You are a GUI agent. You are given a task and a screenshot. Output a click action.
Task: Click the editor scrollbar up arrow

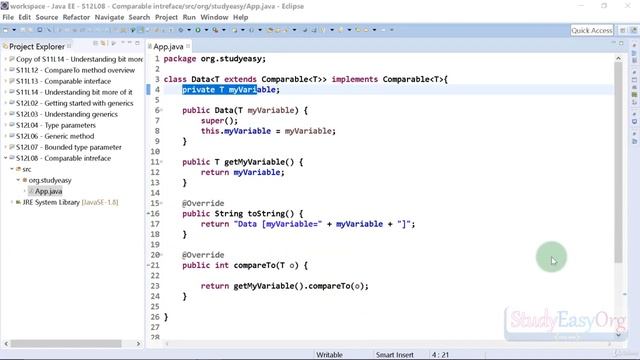coord(618,58)
